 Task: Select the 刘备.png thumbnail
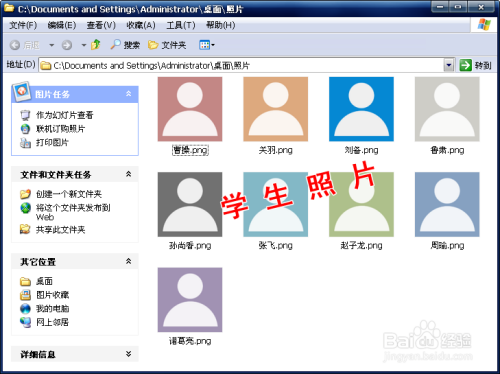click(x=361, y=109)
